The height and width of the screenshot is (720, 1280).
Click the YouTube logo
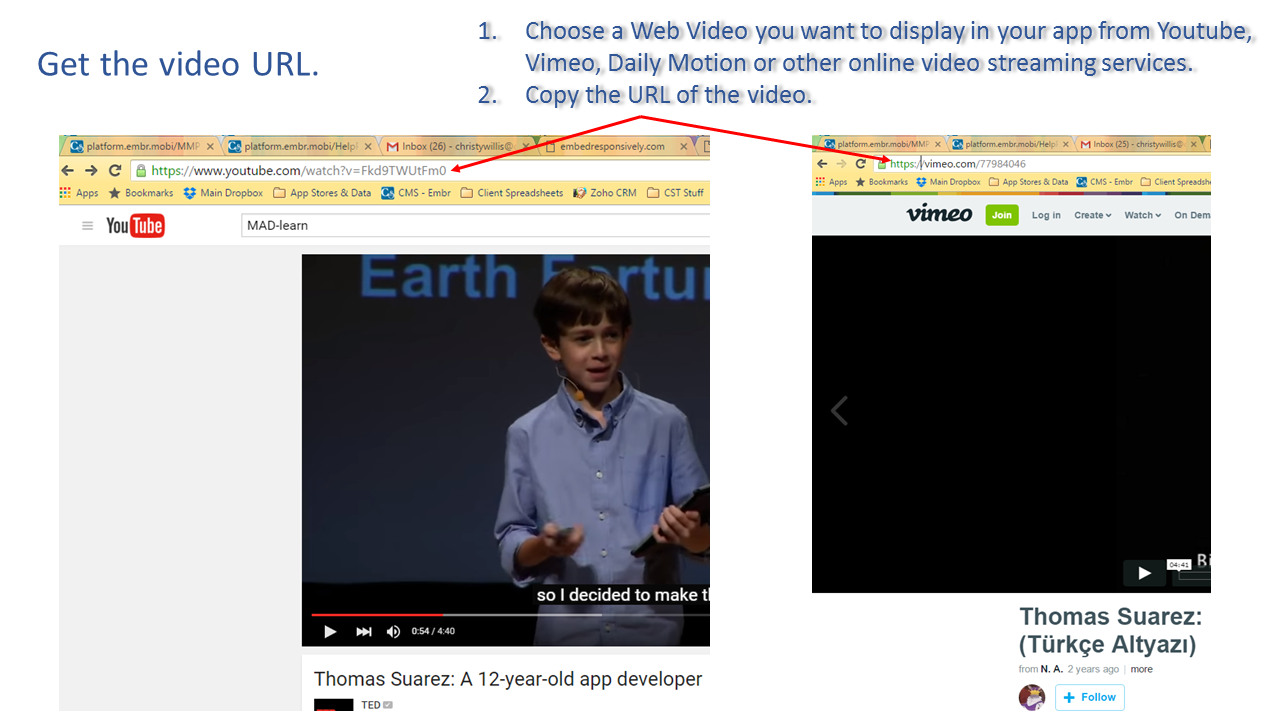click(x=135, y=226)
